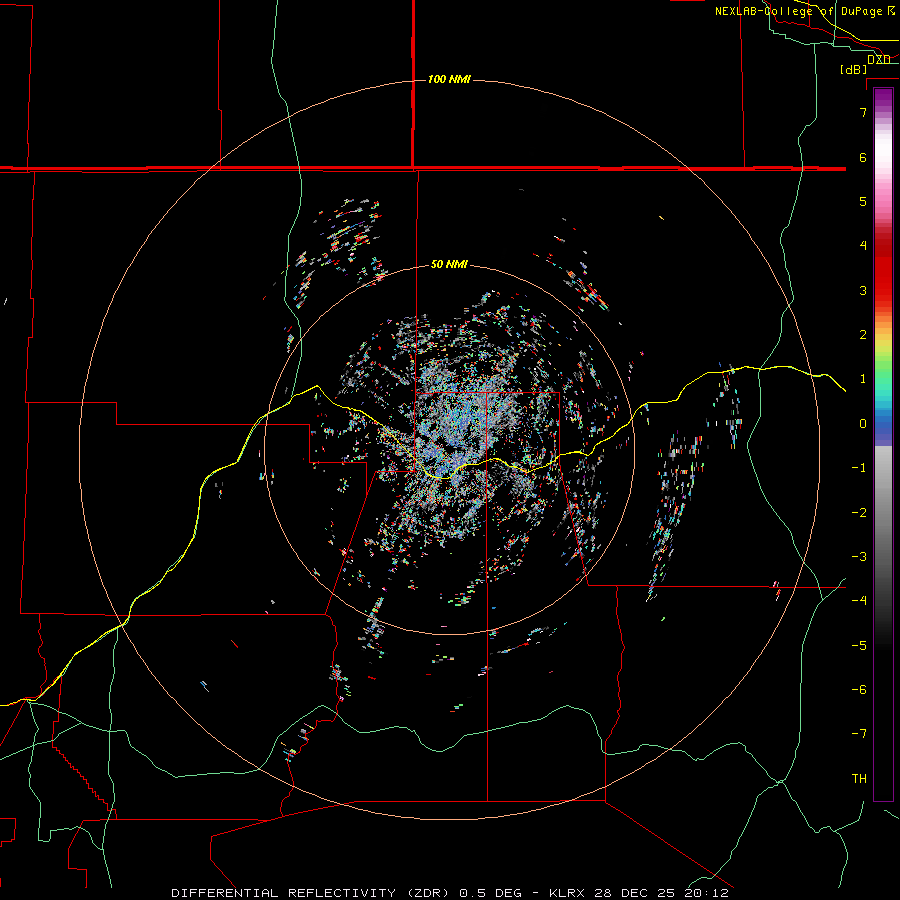Click the "5" value on the color scale
The width and height of the screenshot is (900, 900).
[863, 201]
